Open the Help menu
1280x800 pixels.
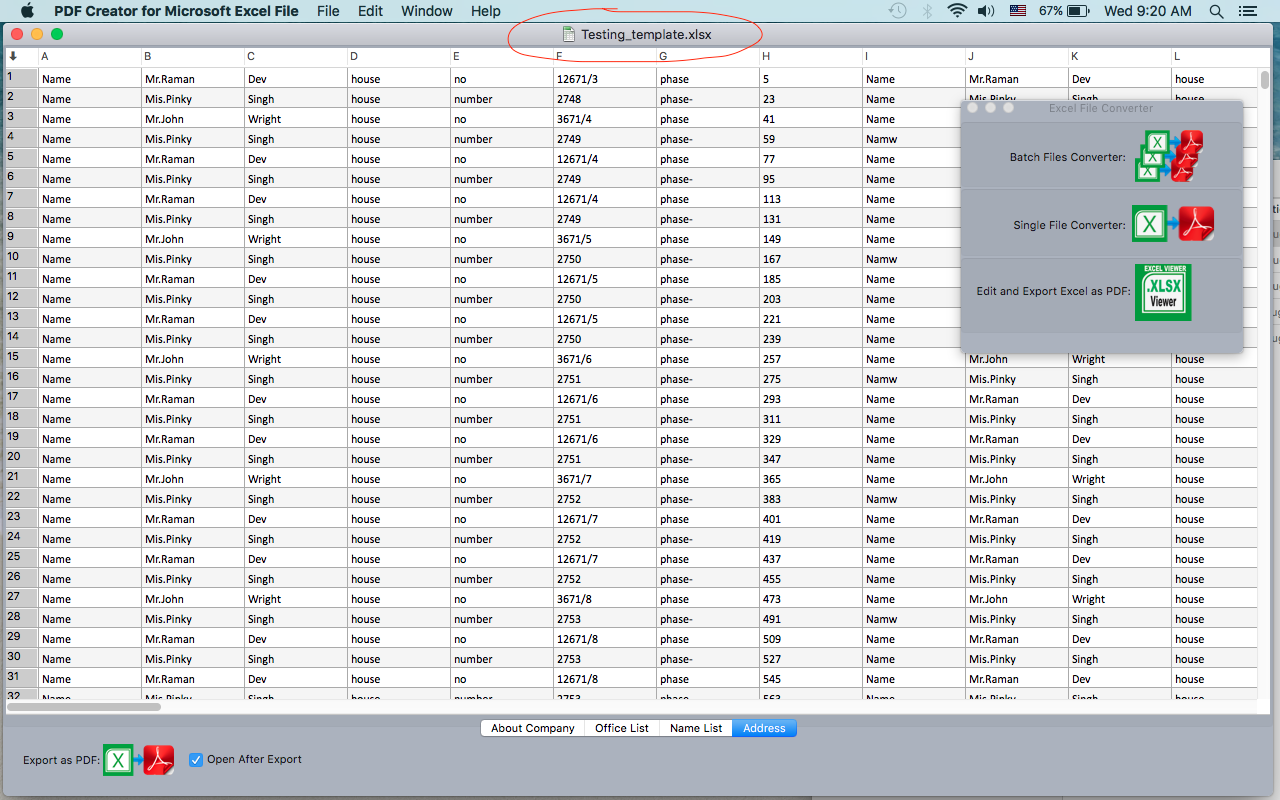click(486, 11)
